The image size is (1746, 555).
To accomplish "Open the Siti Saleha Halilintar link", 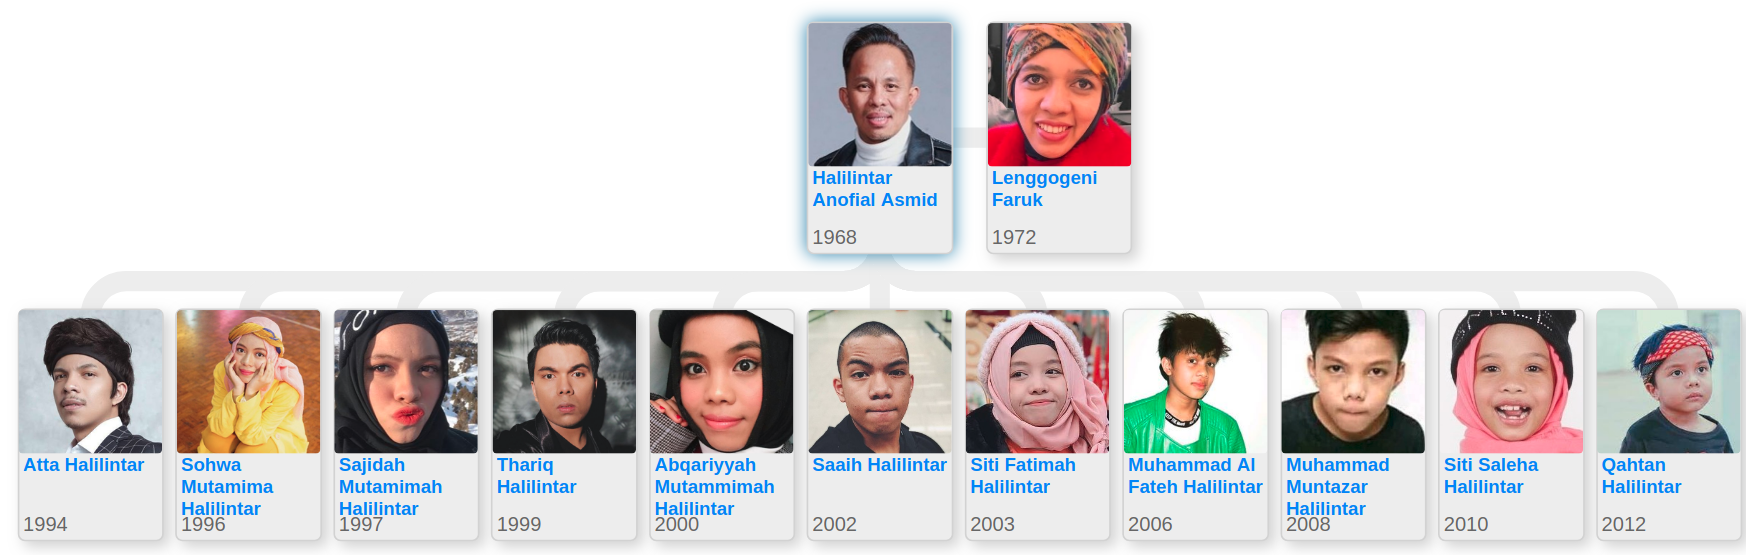I will pos(1491,476).
